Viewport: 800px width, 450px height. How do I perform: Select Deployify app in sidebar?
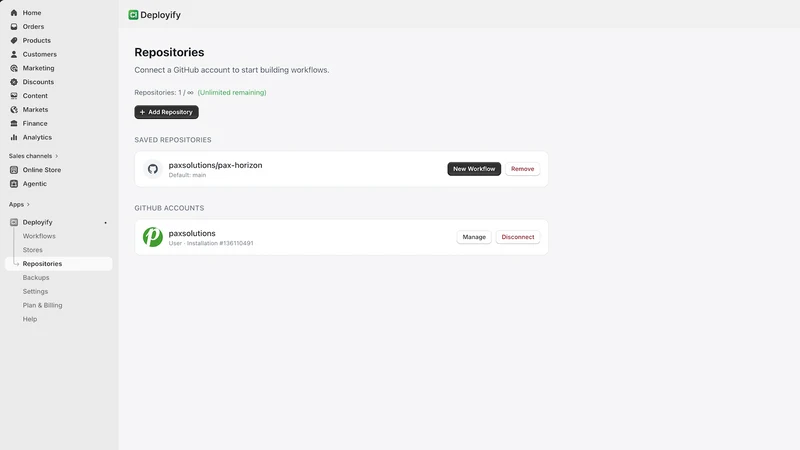coord(37,222)
